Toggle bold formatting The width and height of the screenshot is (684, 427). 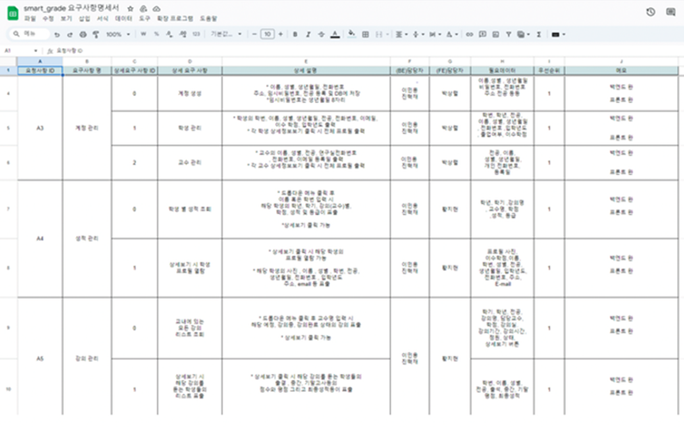(x=295, y=34)
